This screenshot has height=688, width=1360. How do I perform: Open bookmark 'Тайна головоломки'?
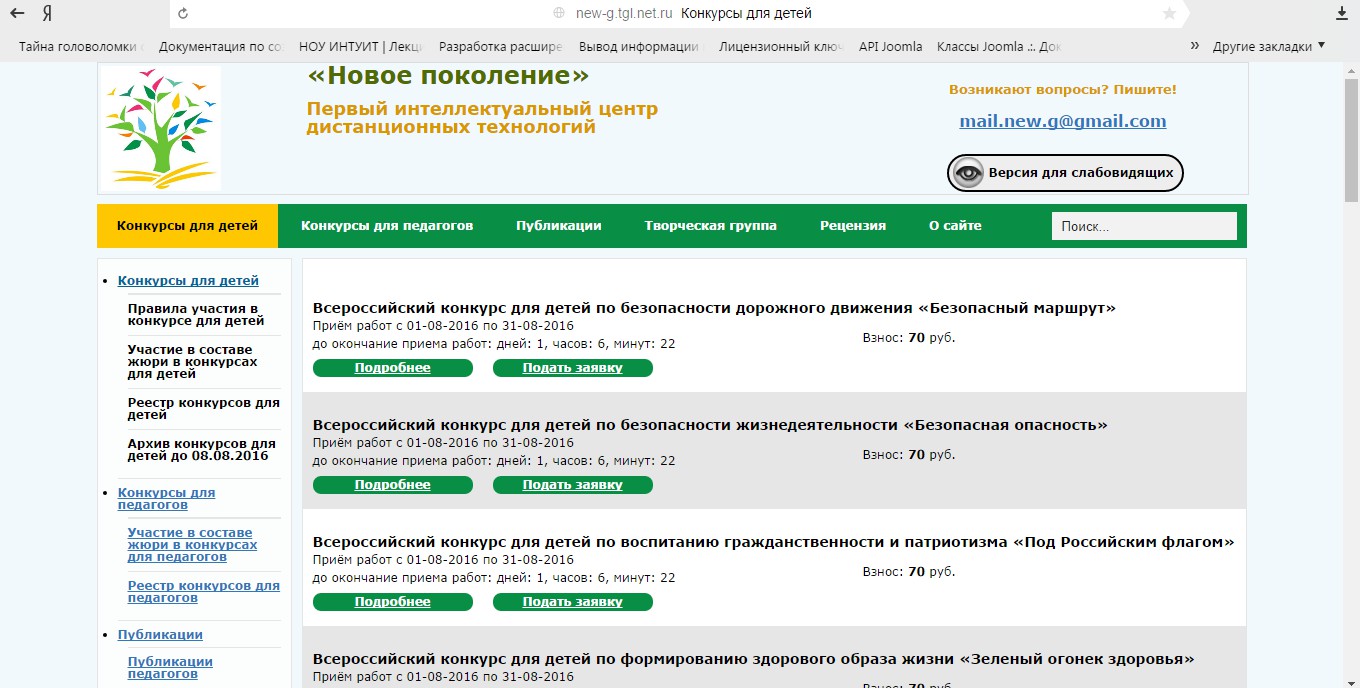(80, 46)
